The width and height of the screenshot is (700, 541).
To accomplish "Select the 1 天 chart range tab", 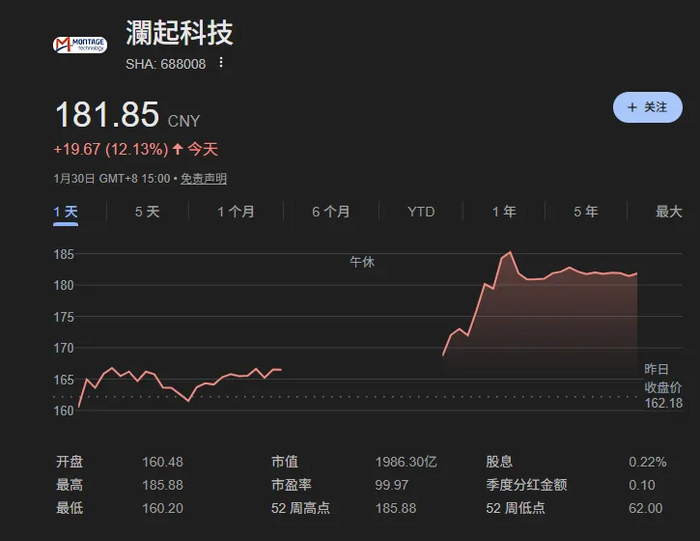I will (66, 212).
